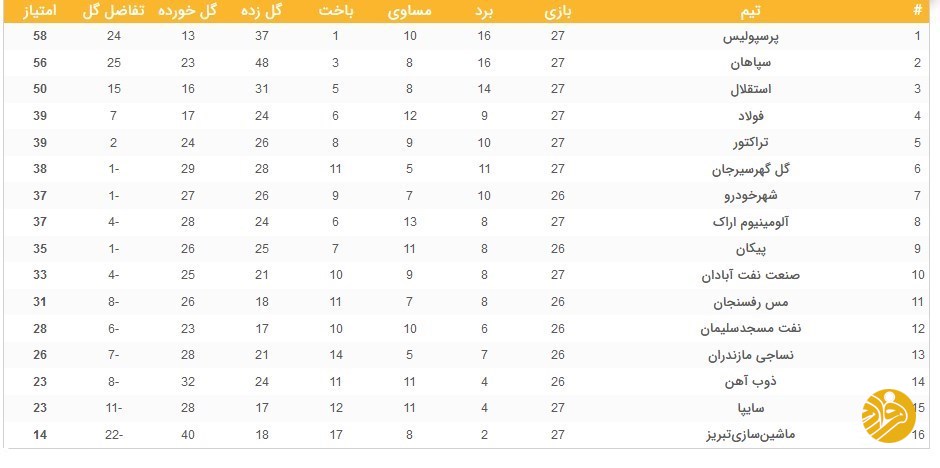Click the # rank column header

pyautogui.click(x=918, y=11)
